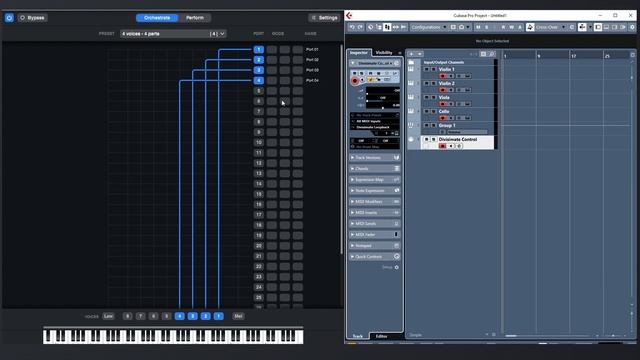Select port number 2 in Divisimate
Image resolution: width=640 pixels, height=360 pixels.
(x=258, y=60)
